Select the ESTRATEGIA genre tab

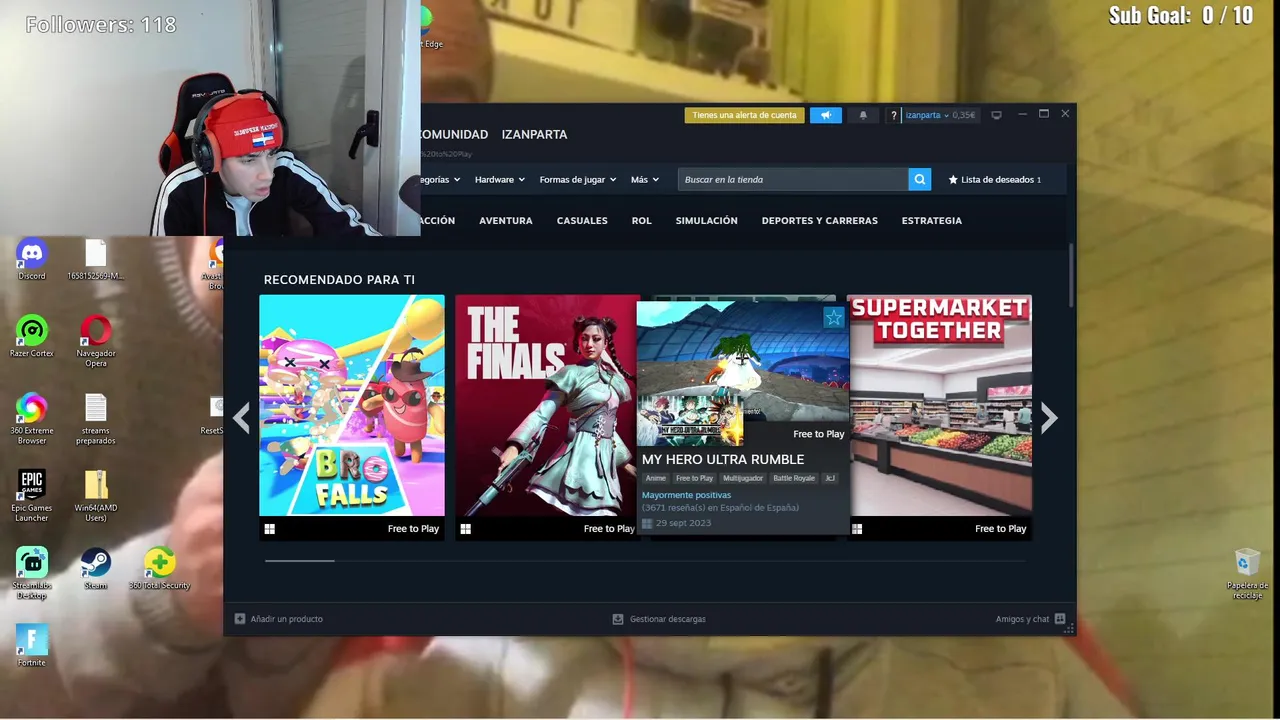tap(931, 221)
